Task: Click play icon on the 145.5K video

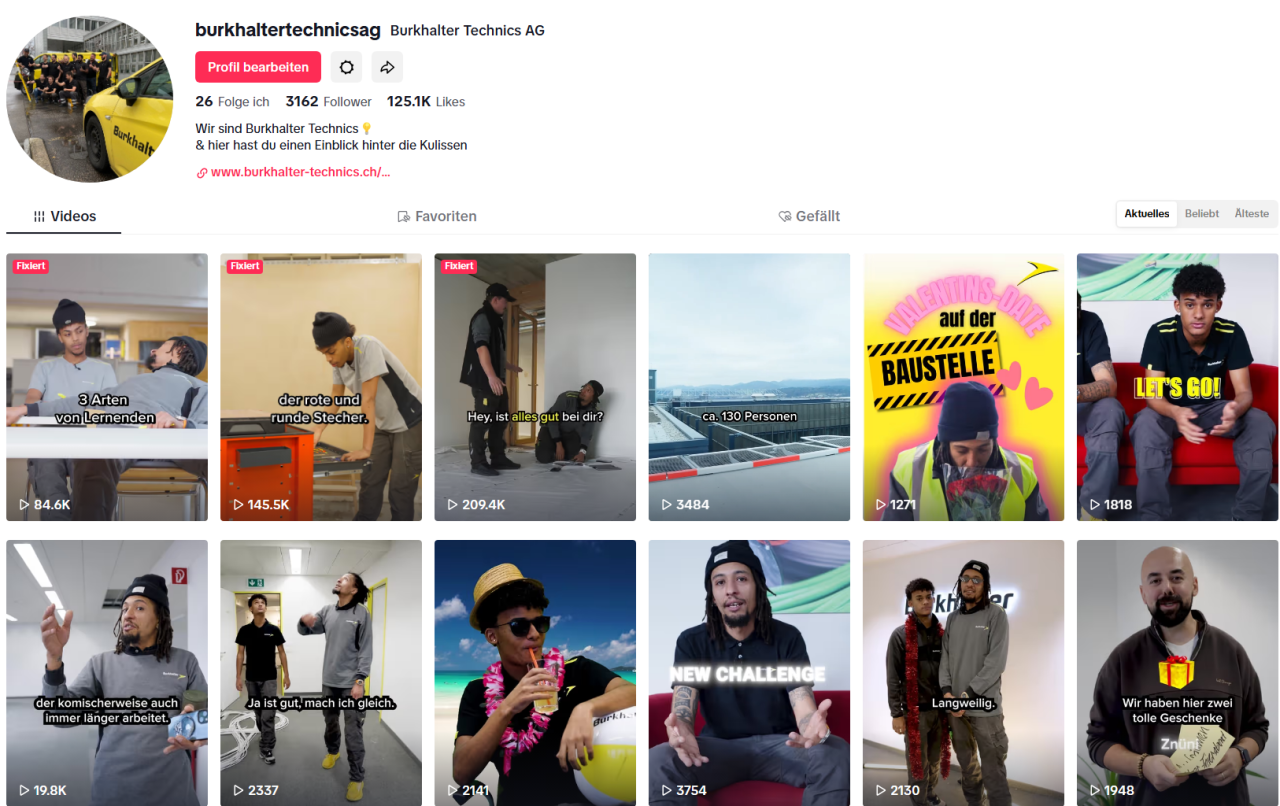Action: tap(238, 505)
